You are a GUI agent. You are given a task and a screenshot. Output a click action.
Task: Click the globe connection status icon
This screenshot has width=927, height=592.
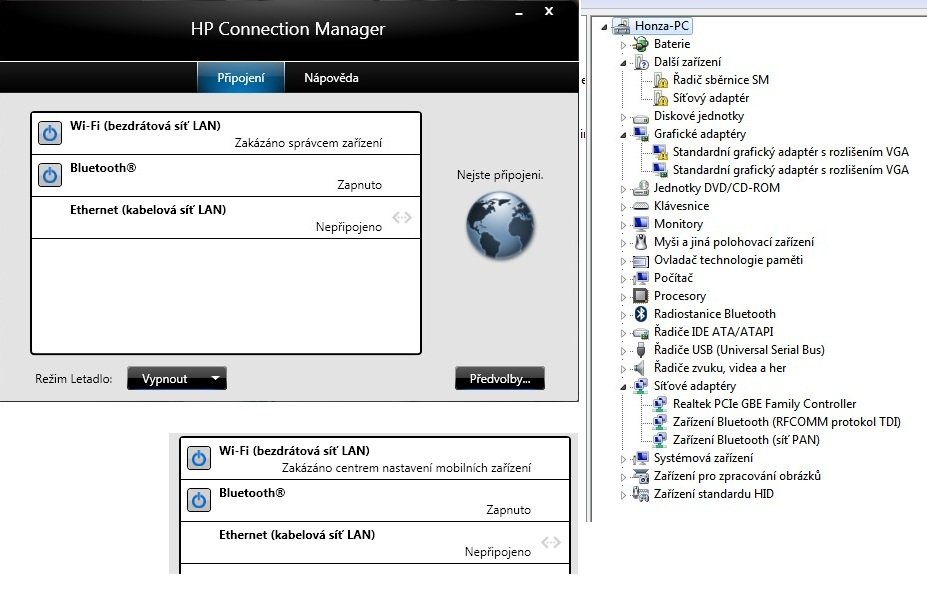pyautogui.click(x=500, y=227)
